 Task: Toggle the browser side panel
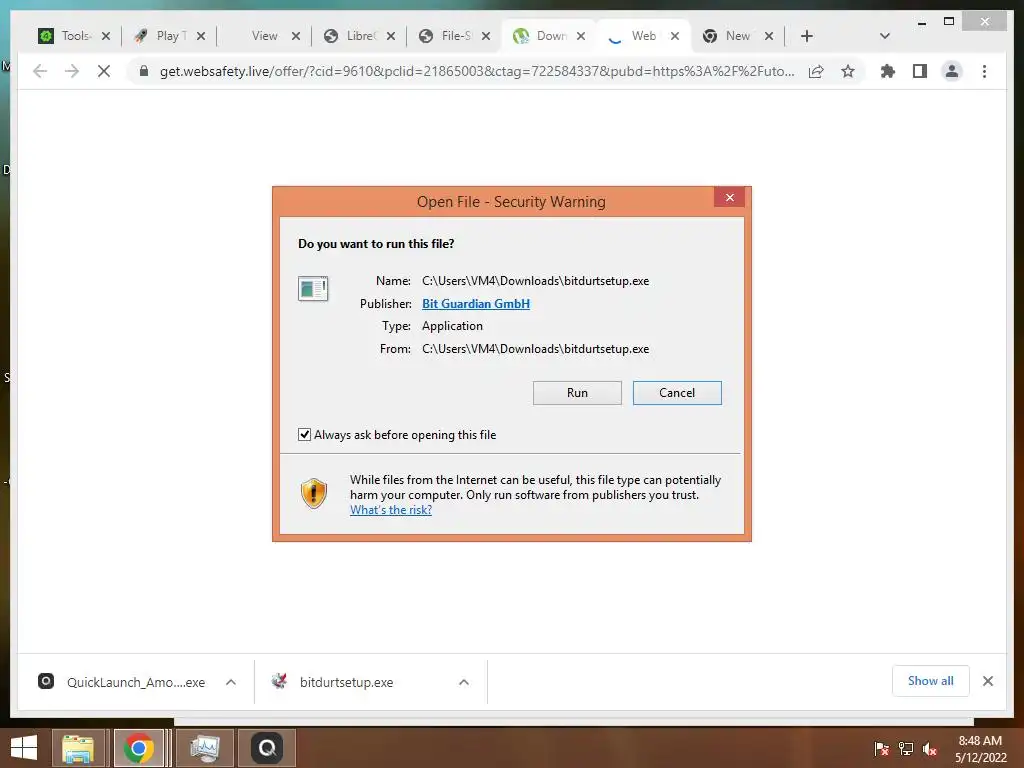click(920, 71)
